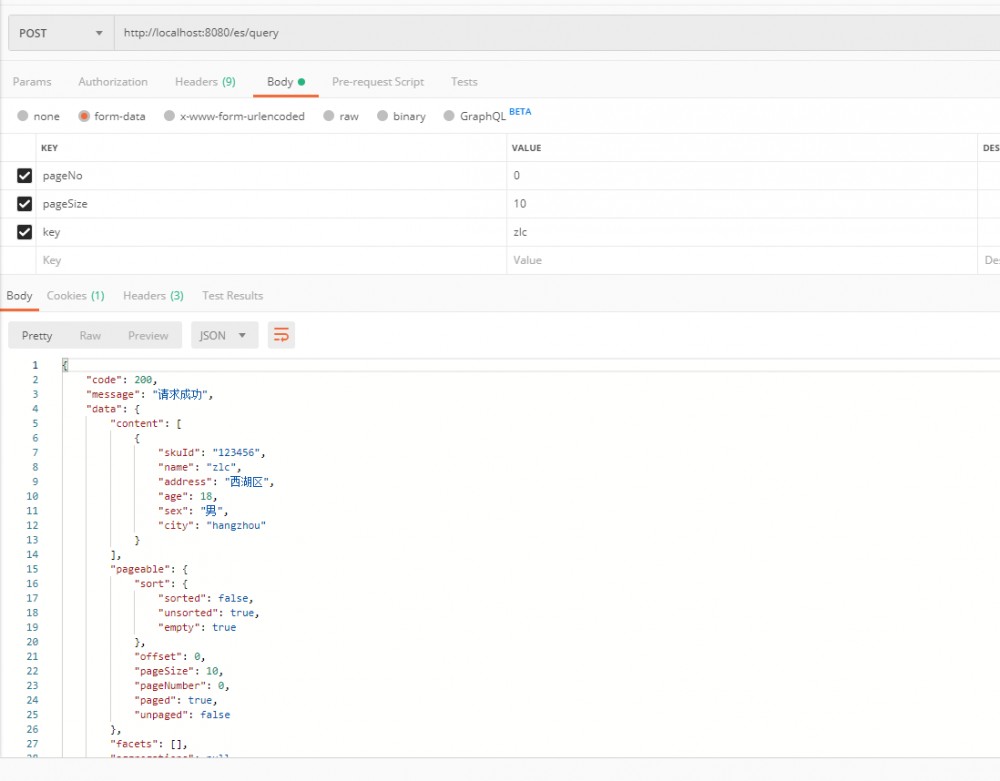Switch response view to Raw
This screenshot has width=1000, height=781.
[90, 335]
